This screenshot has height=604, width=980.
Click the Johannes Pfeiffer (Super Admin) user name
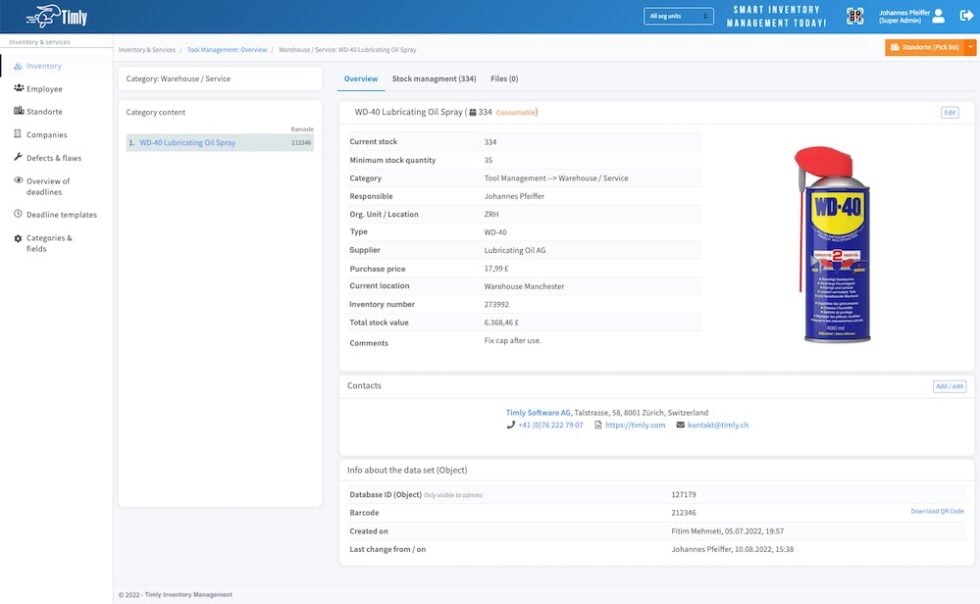904,16
